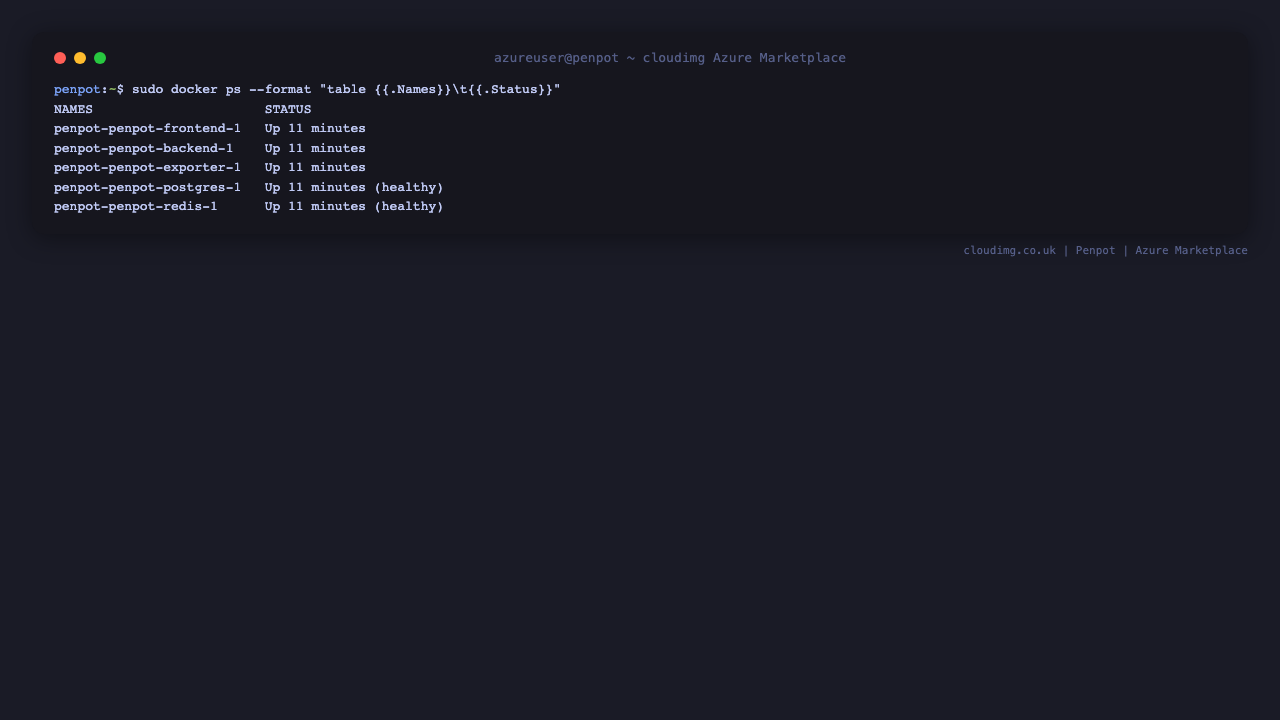The height and width of the screenshot is (720, 1280).
Task: Select penpot-penpot-frontend-1 container name
Action: point(147,129)
